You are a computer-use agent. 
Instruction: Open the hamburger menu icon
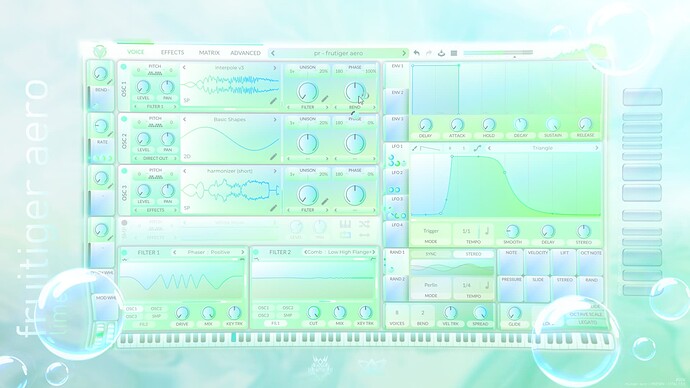(454, 53)
